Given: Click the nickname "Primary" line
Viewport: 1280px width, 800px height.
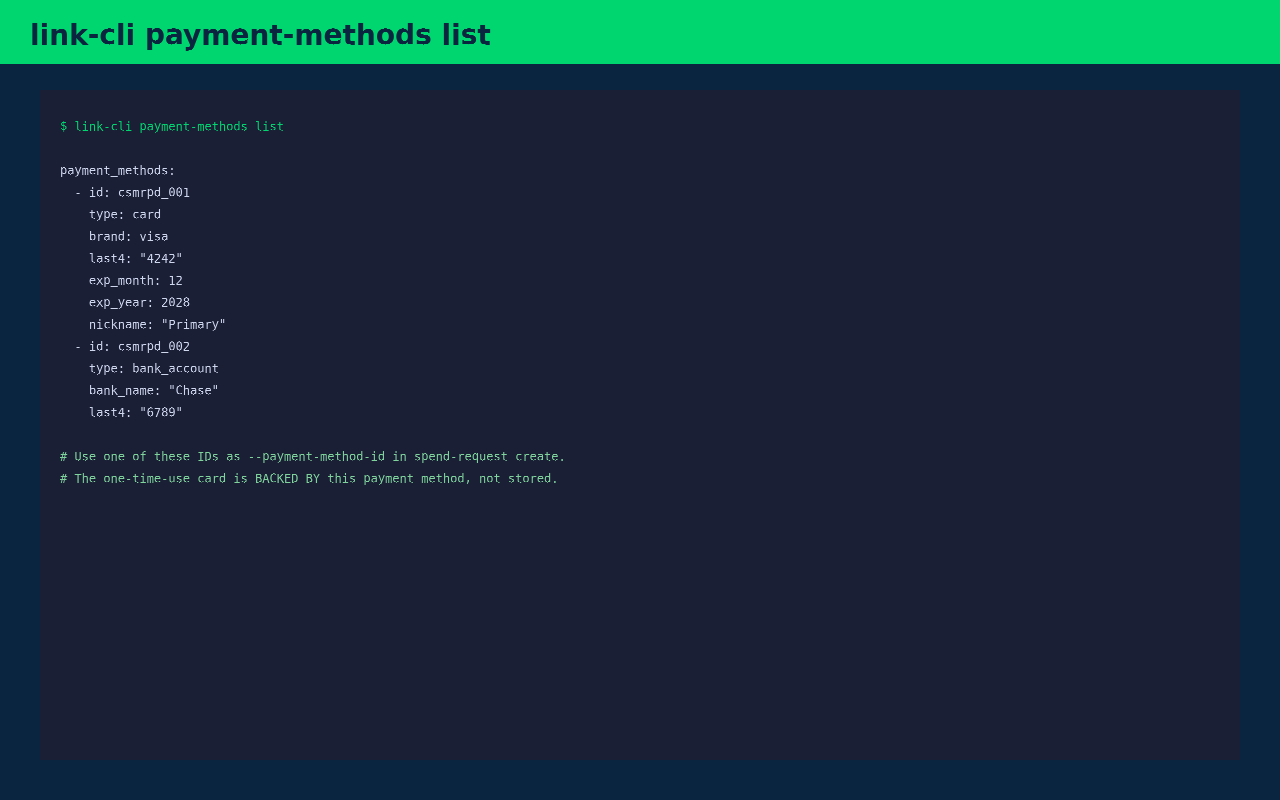Looking at the screenshot, I should coord(157,324).
